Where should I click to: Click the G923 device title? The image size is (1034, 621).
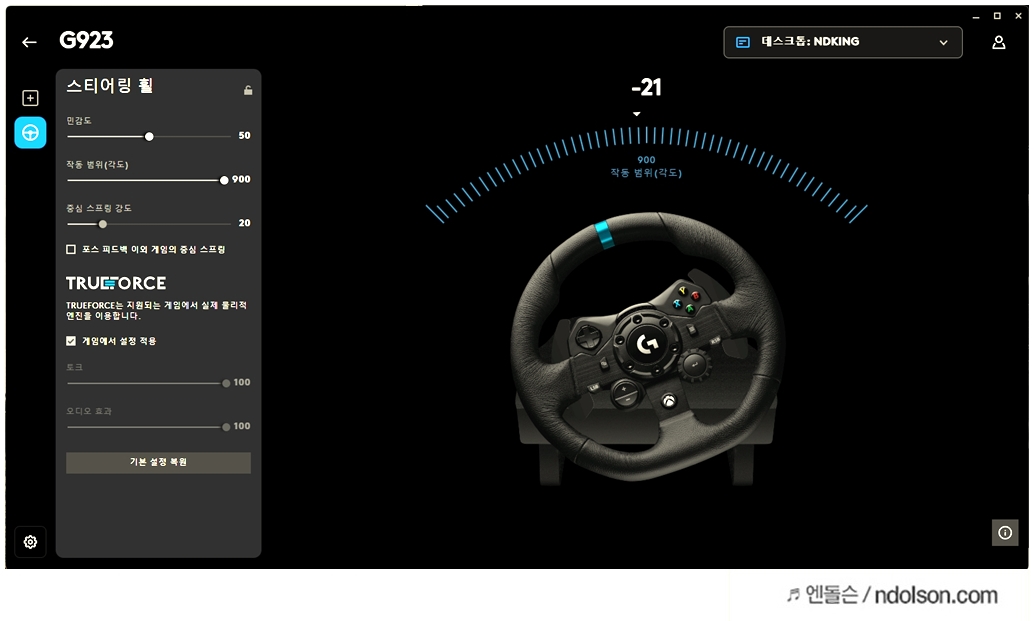(x=86, y=40)
